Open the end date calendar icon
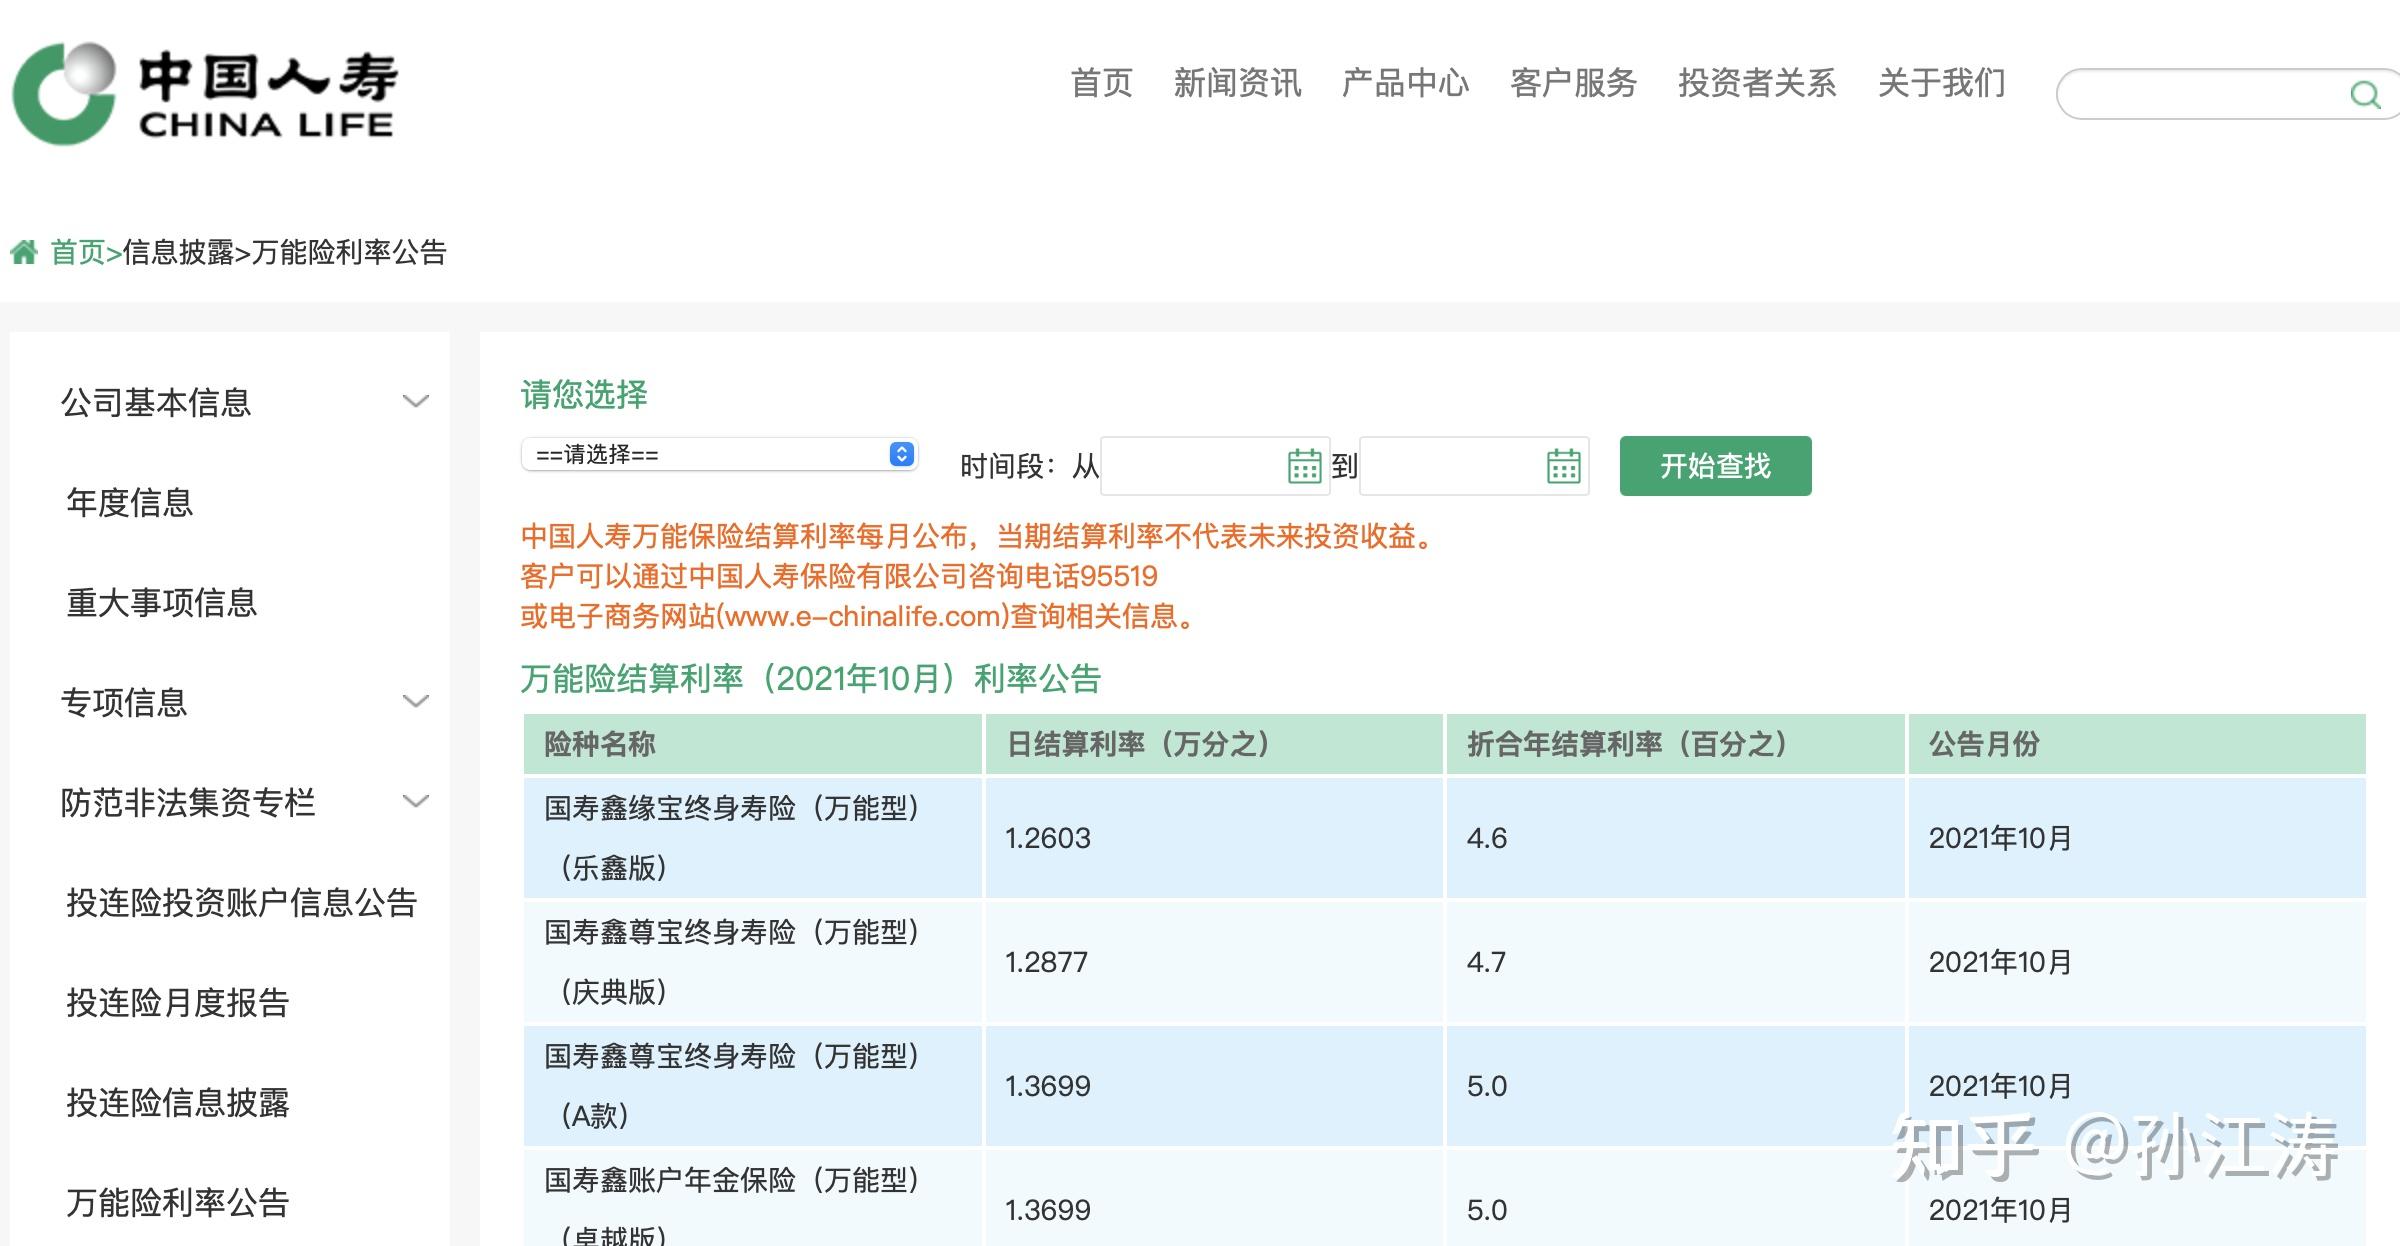Screen dimensions: 2400x1246 (x=1563, y=466)
